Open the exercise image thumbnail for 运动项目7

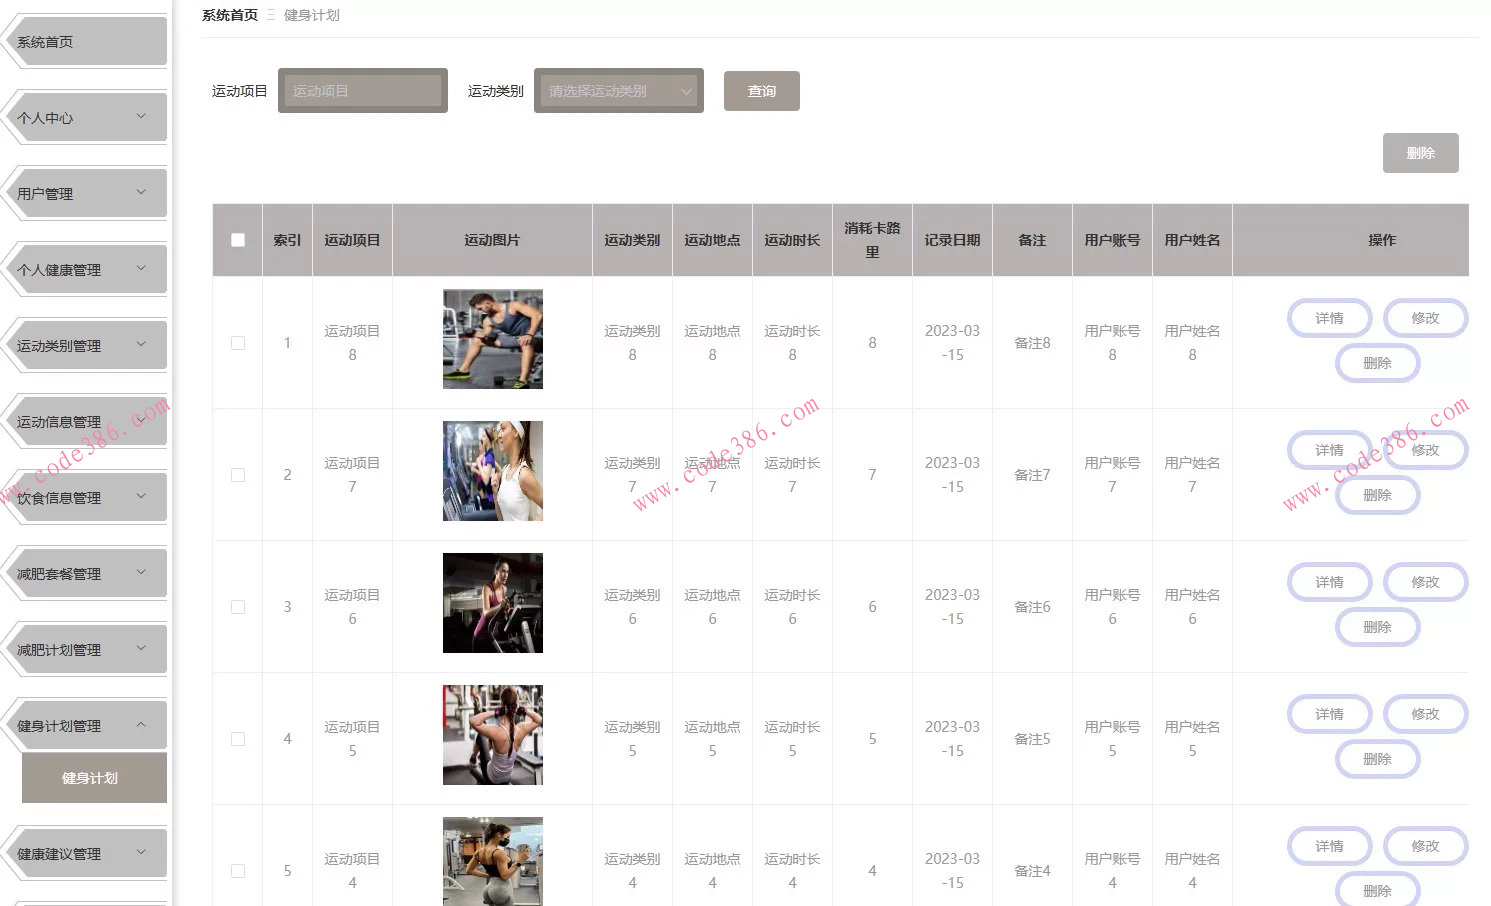493,471
